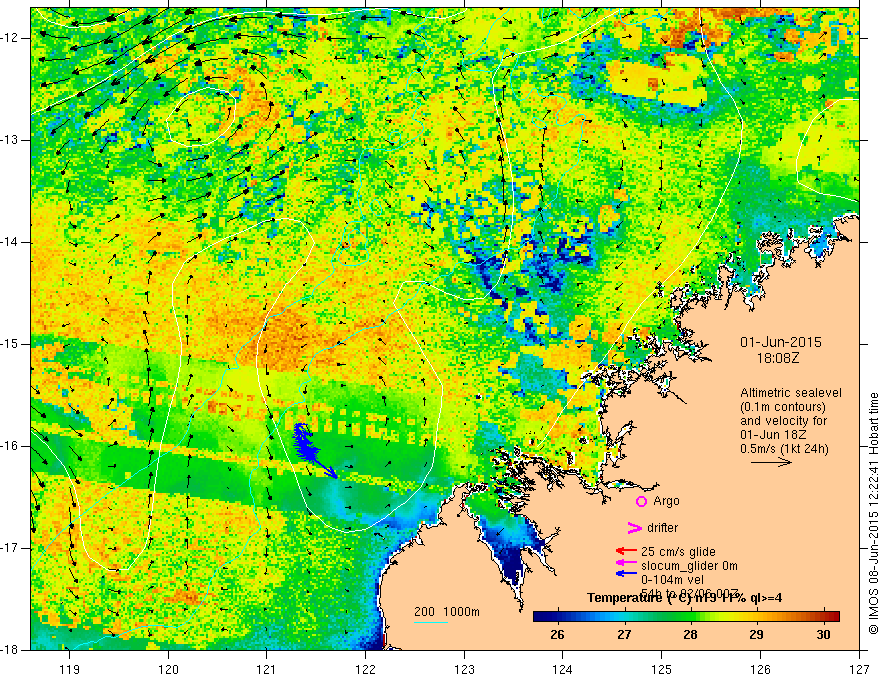Click the longitude axis label 120

(168, 669)
